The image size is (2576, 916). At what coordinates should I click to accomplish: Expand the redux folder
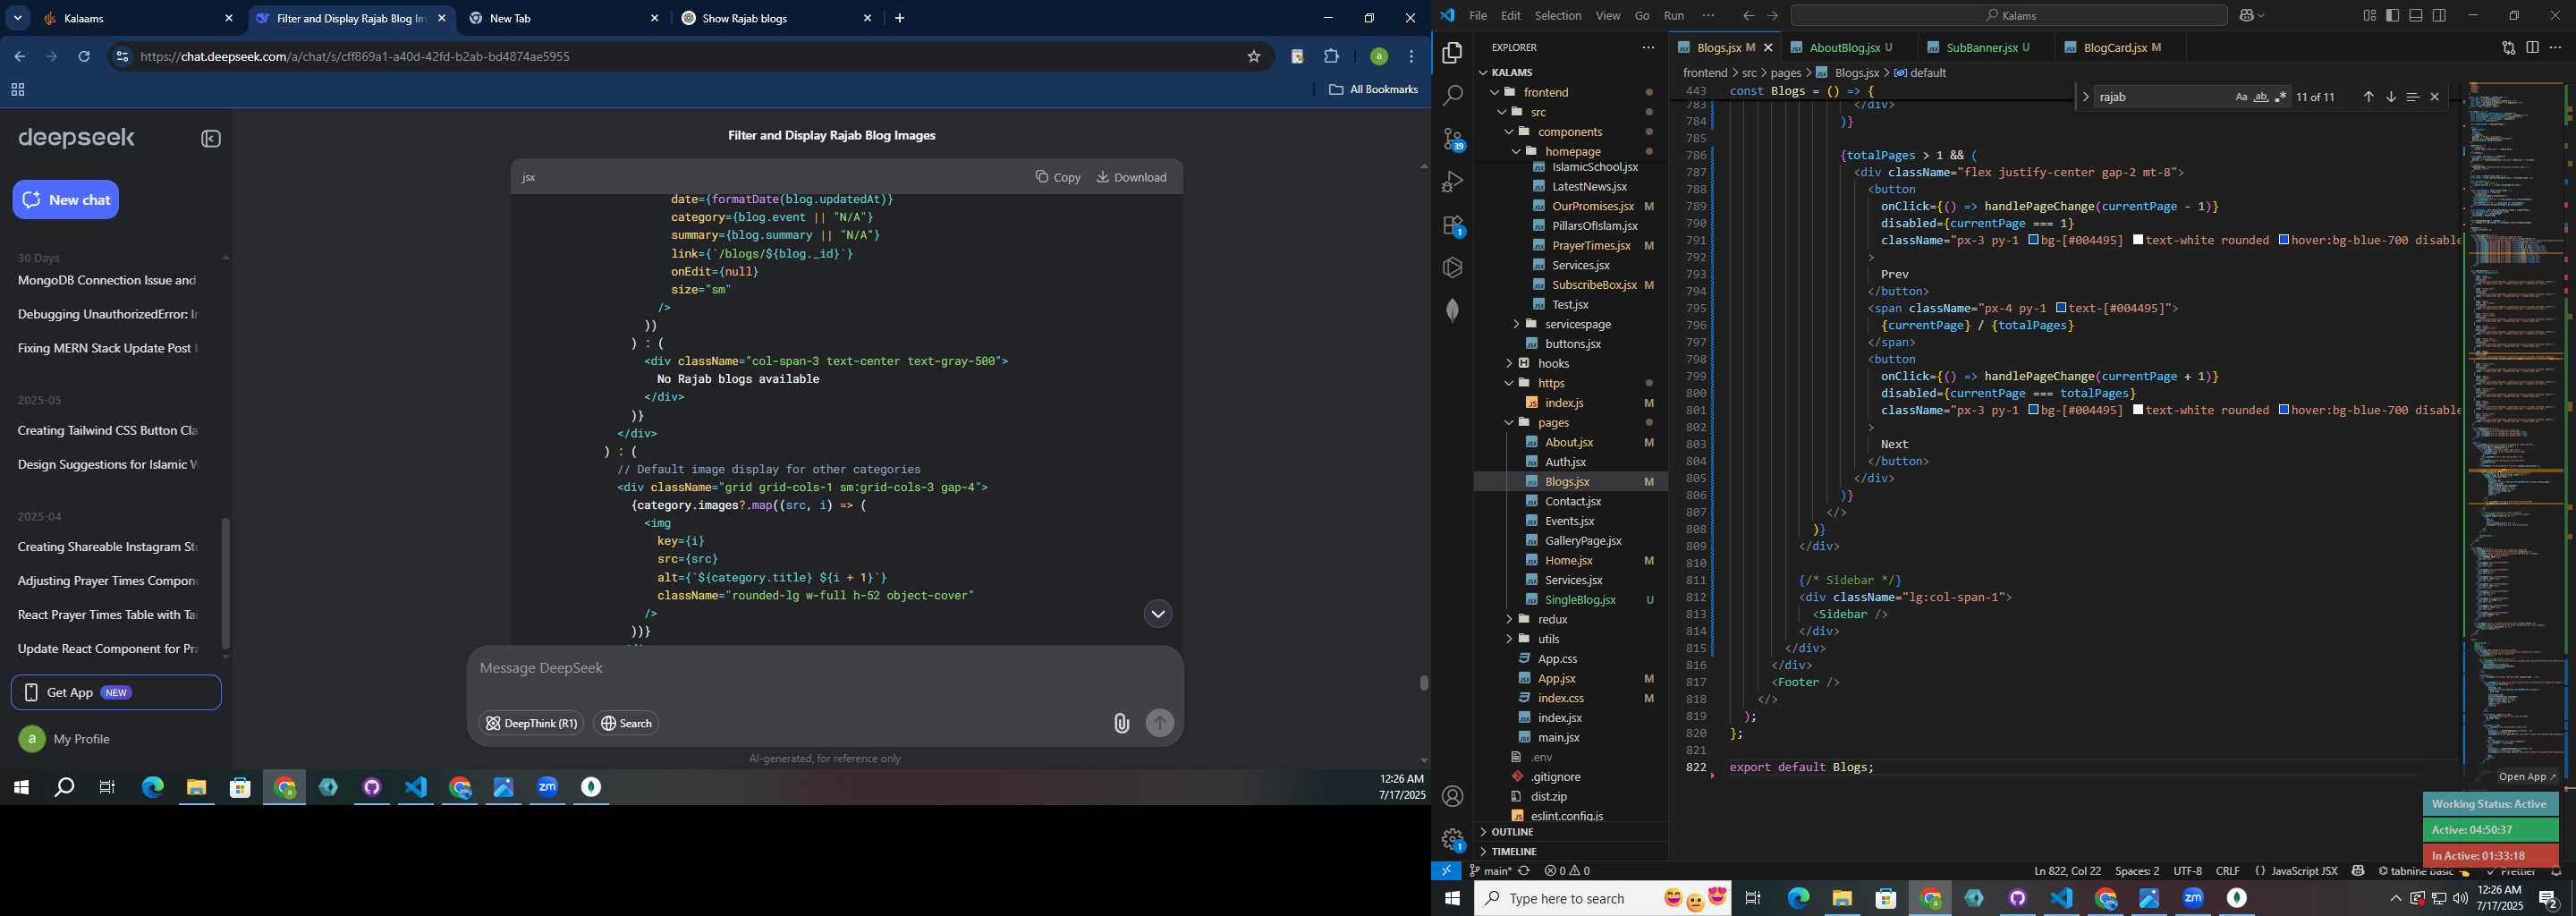click(1509, 619)
